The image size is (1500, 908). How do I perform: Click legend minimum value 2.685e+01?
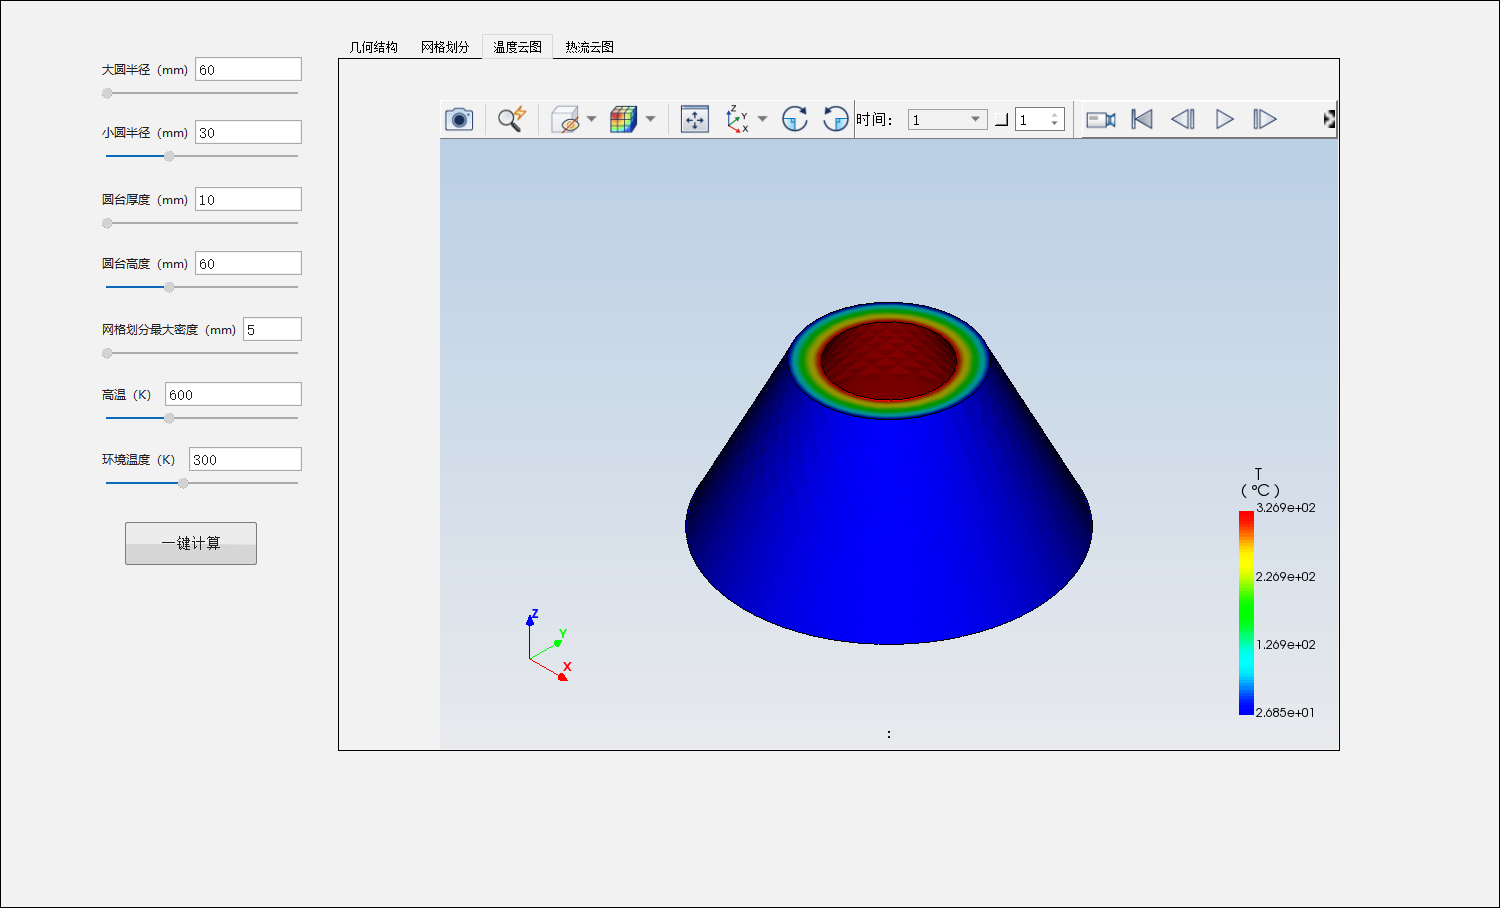(x=1285, y=713)
